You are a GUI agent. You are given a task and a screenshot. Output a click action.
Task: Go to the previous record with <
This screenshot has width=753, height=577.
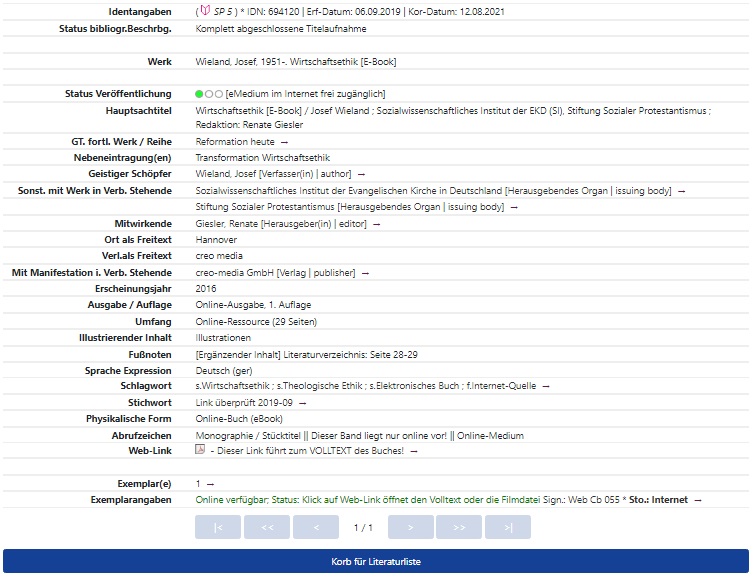[316, 527]
